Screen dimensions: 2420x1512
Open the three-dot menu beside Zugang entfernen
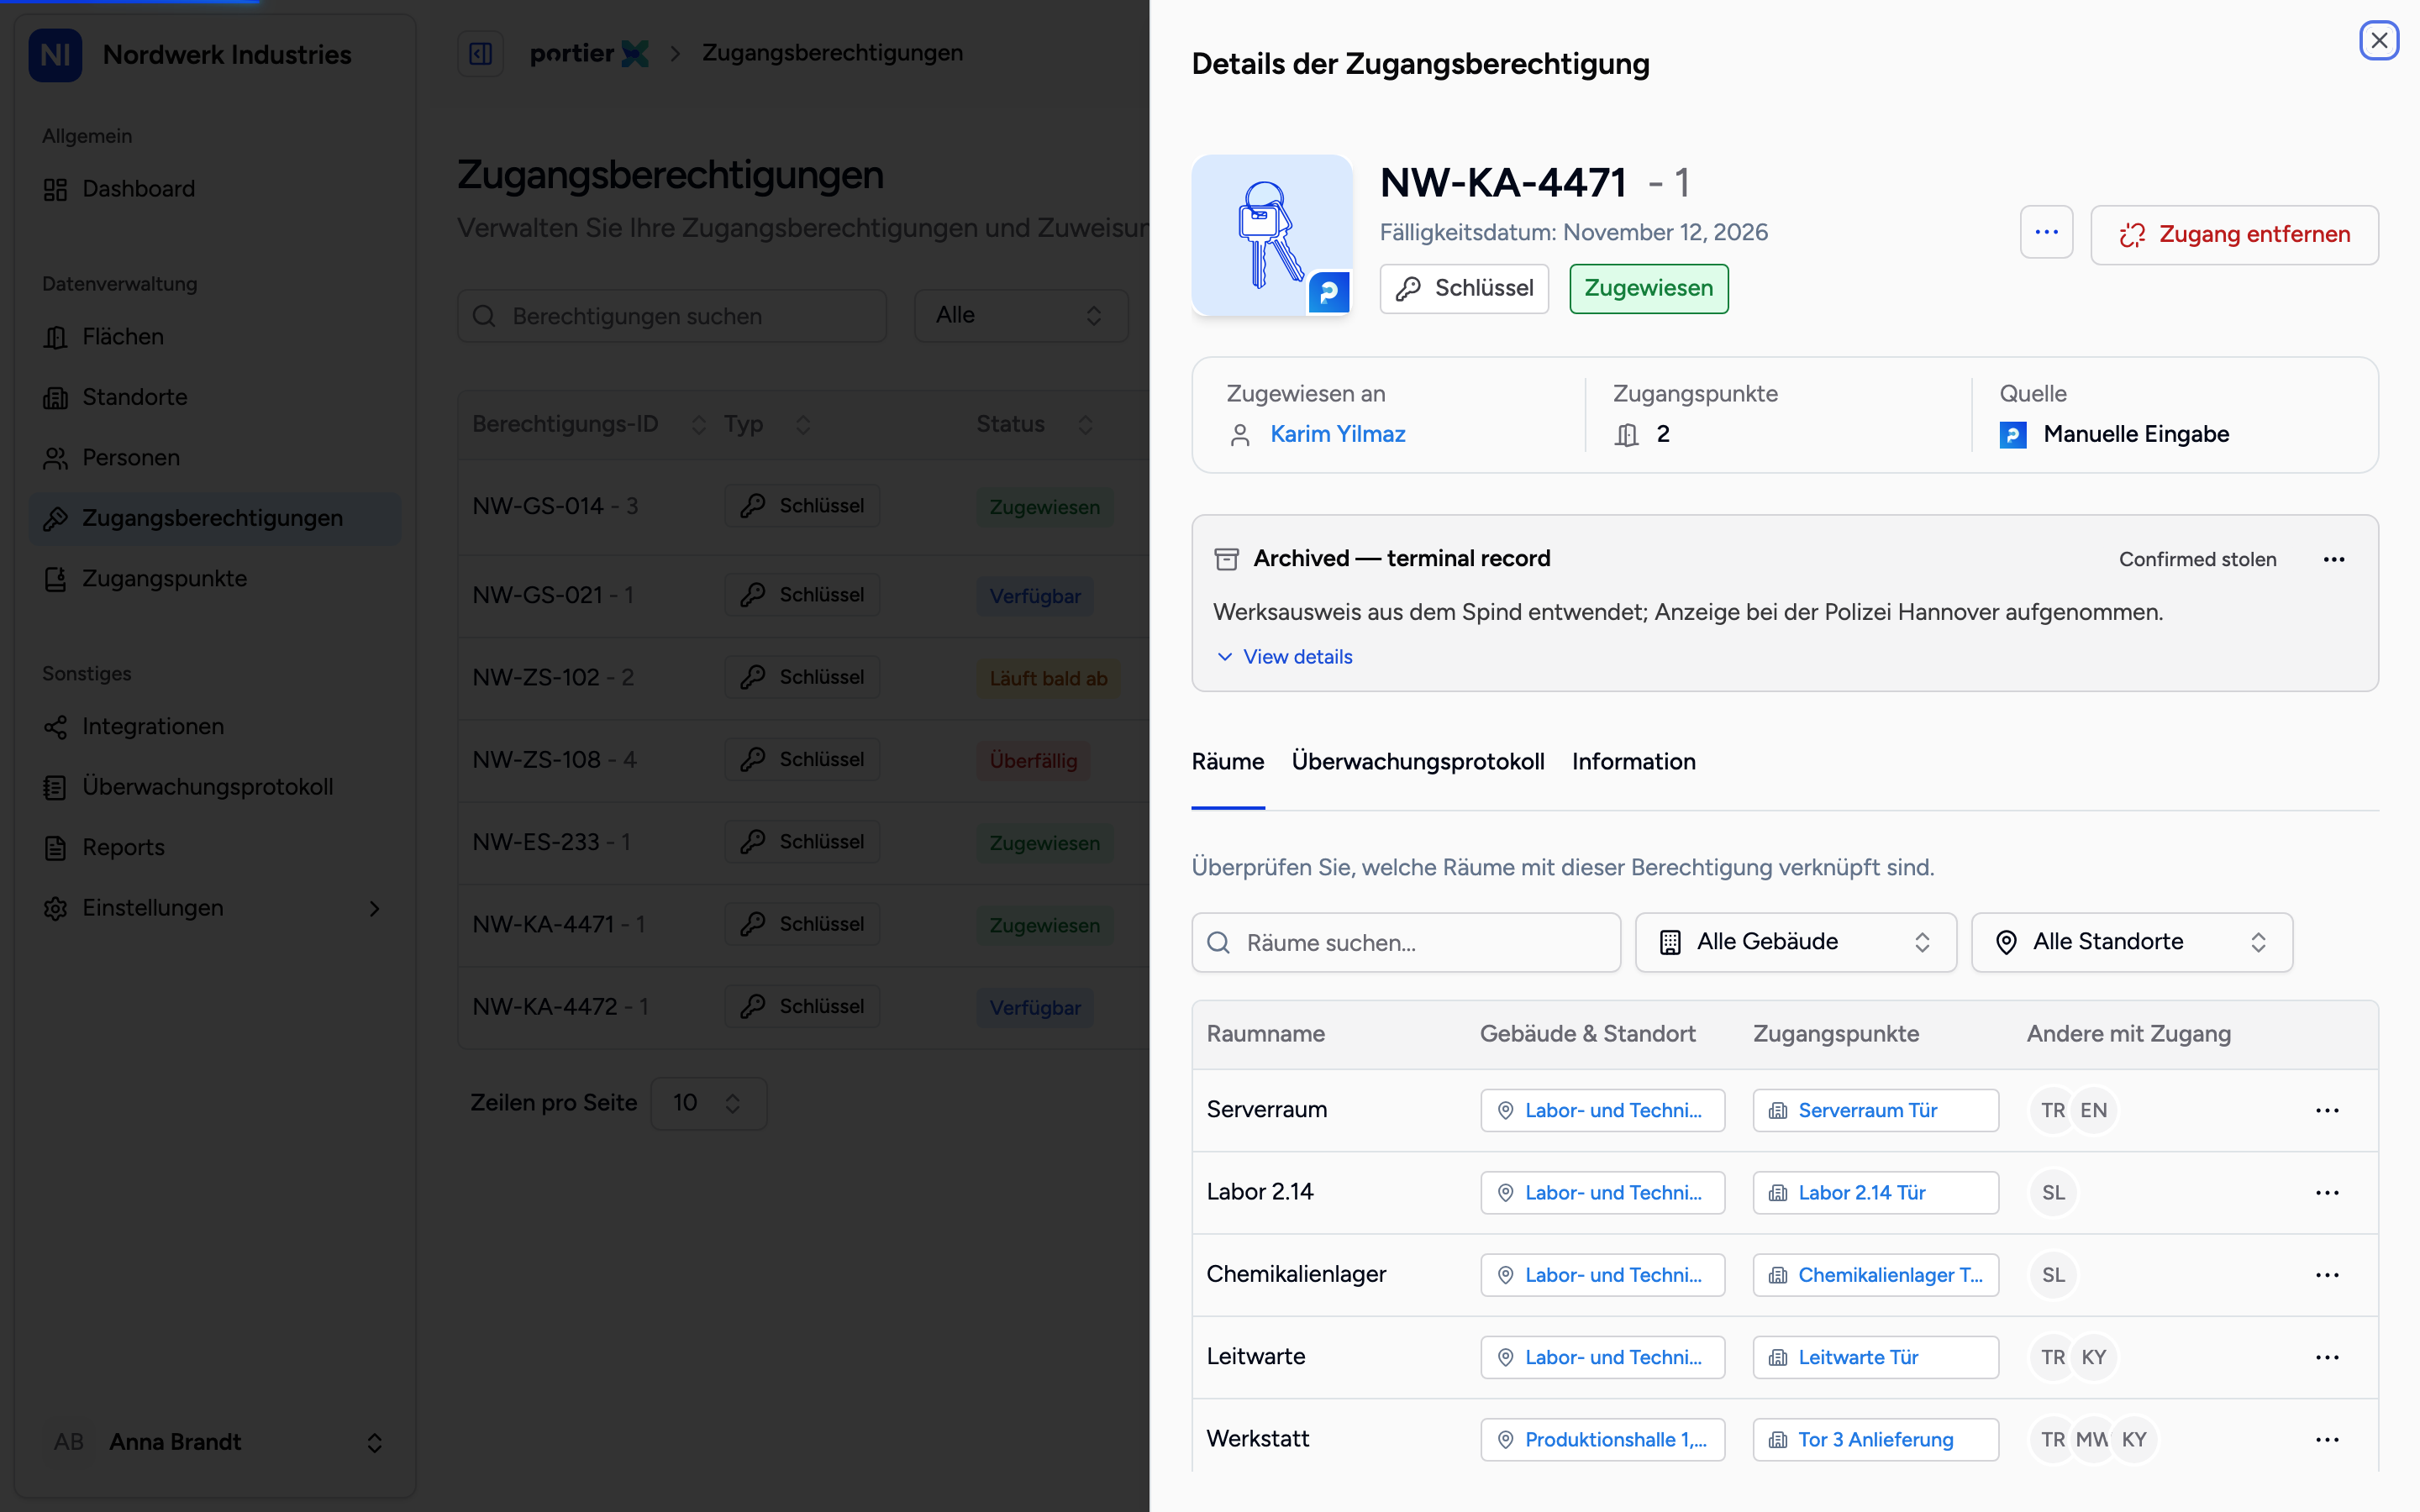[2046, 233]
